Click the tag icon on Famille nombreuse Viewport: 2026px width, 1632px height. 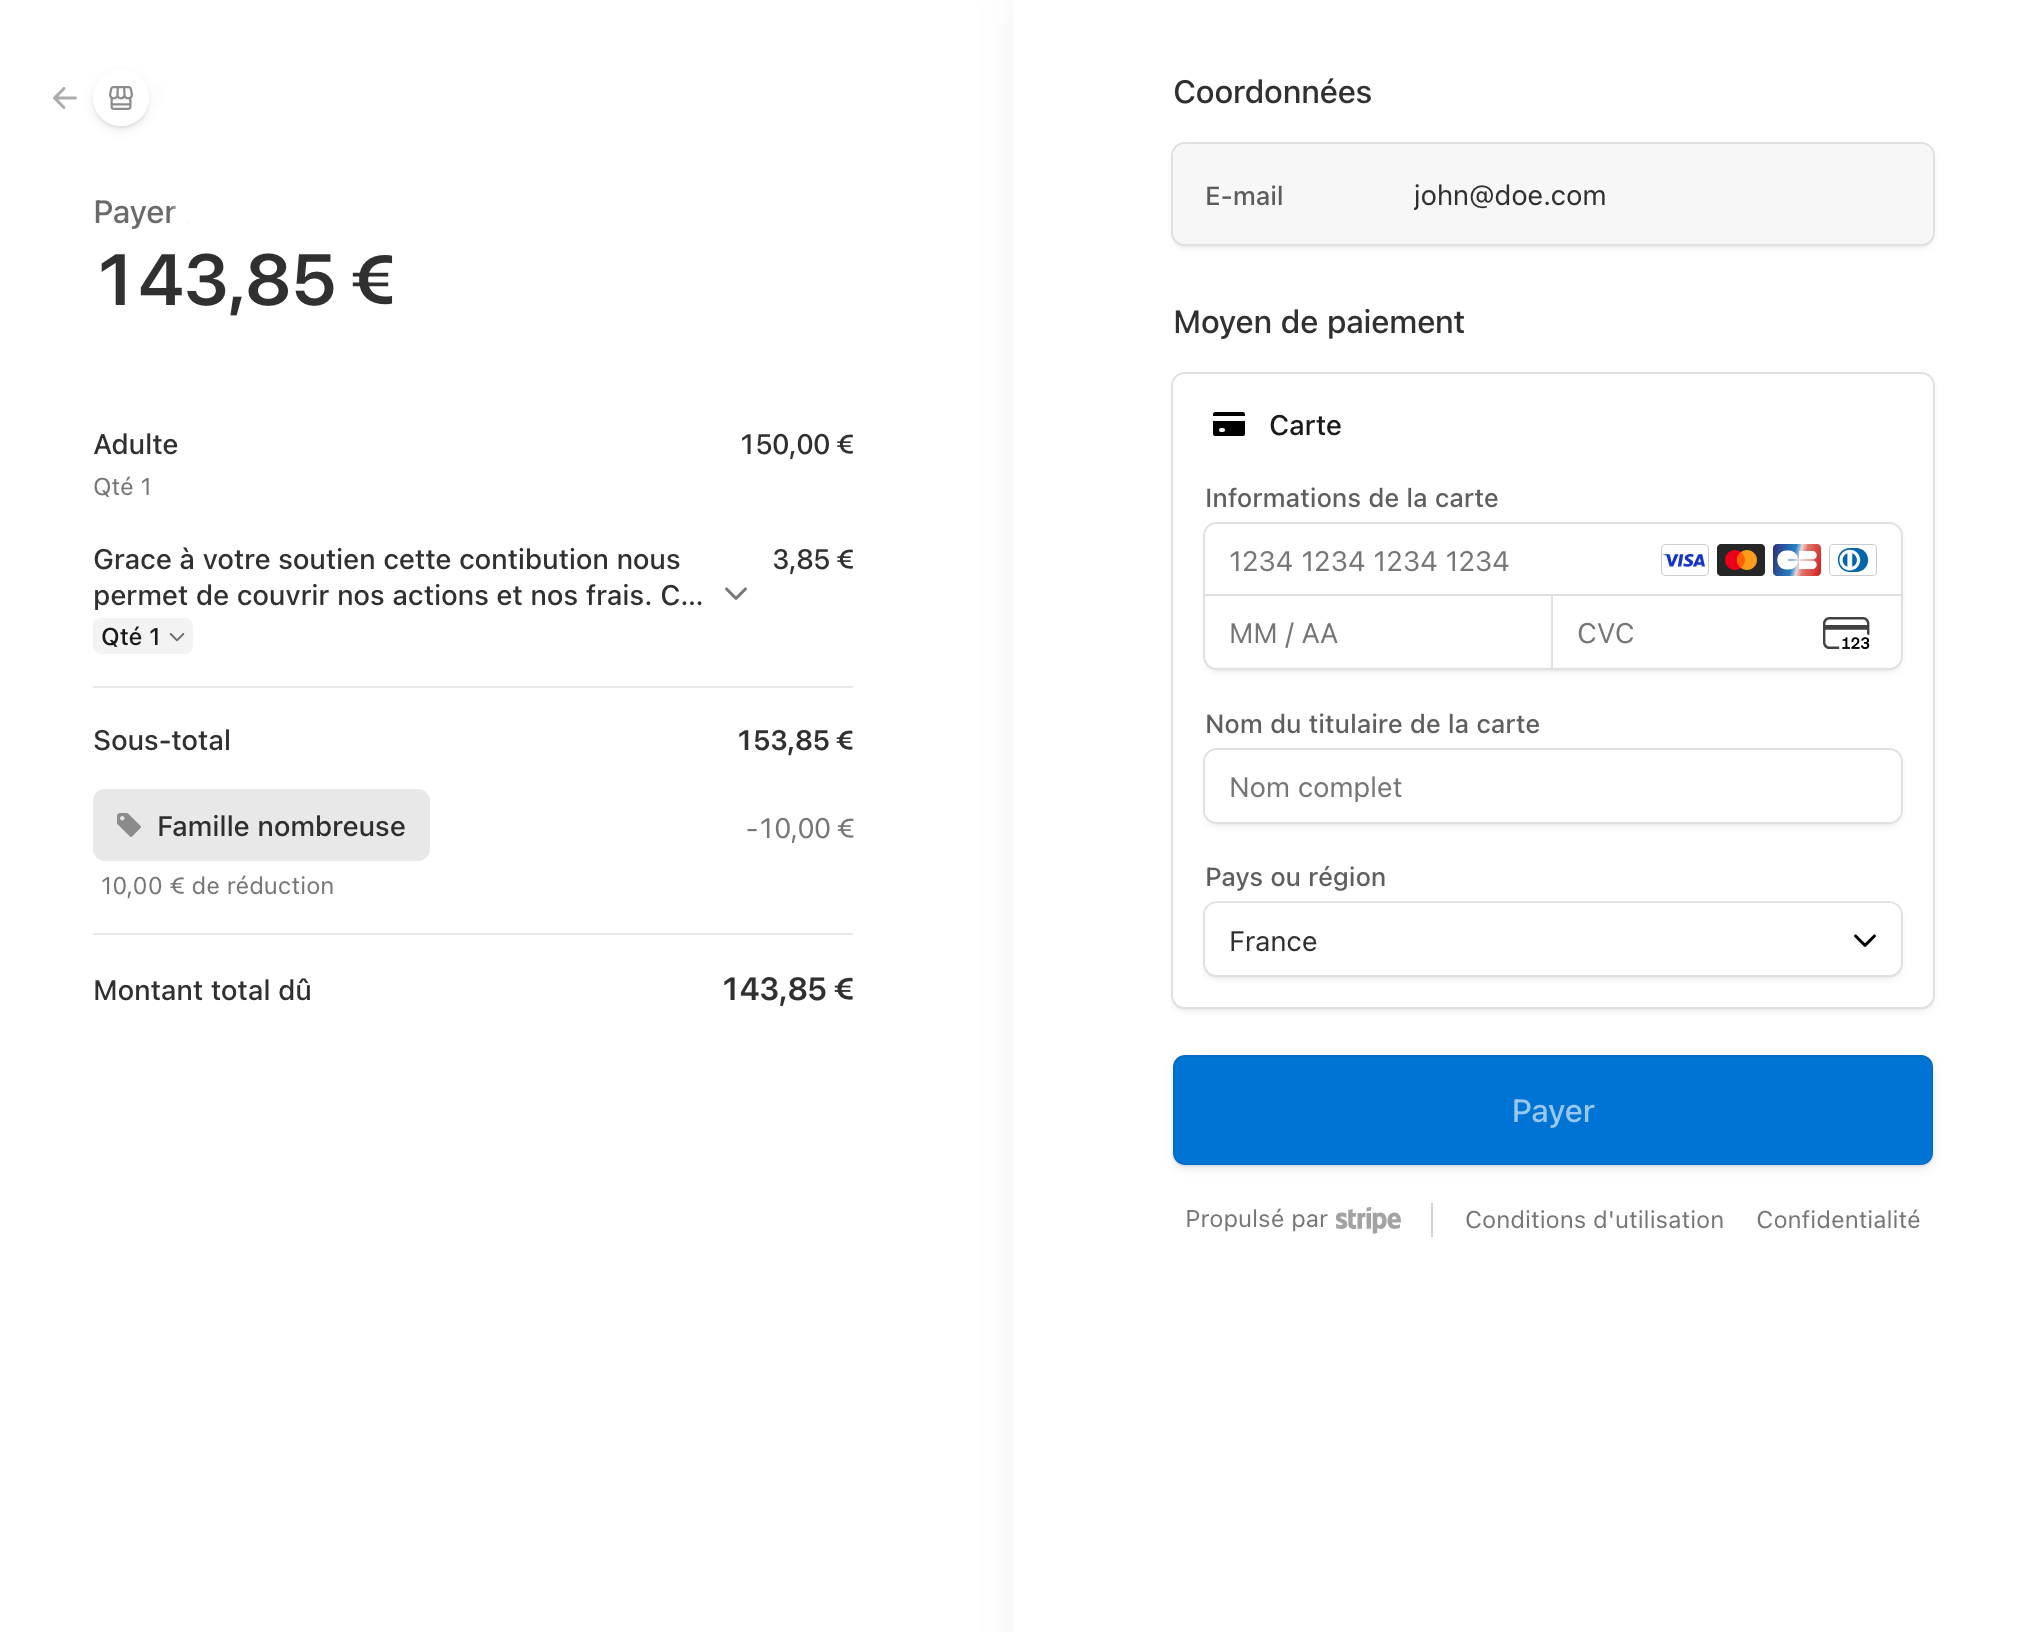pyautogui.click(x=129, y=825)
